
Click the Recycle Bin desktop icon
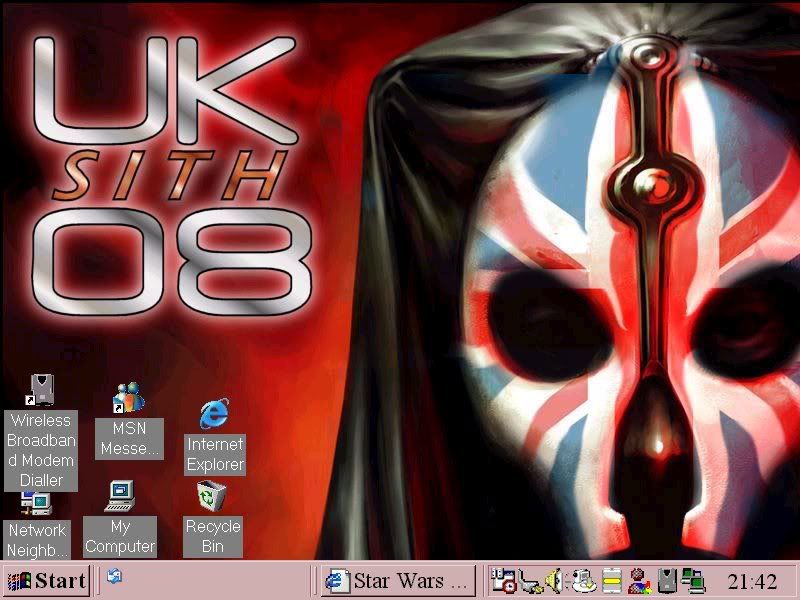click(x=212, y=496)
